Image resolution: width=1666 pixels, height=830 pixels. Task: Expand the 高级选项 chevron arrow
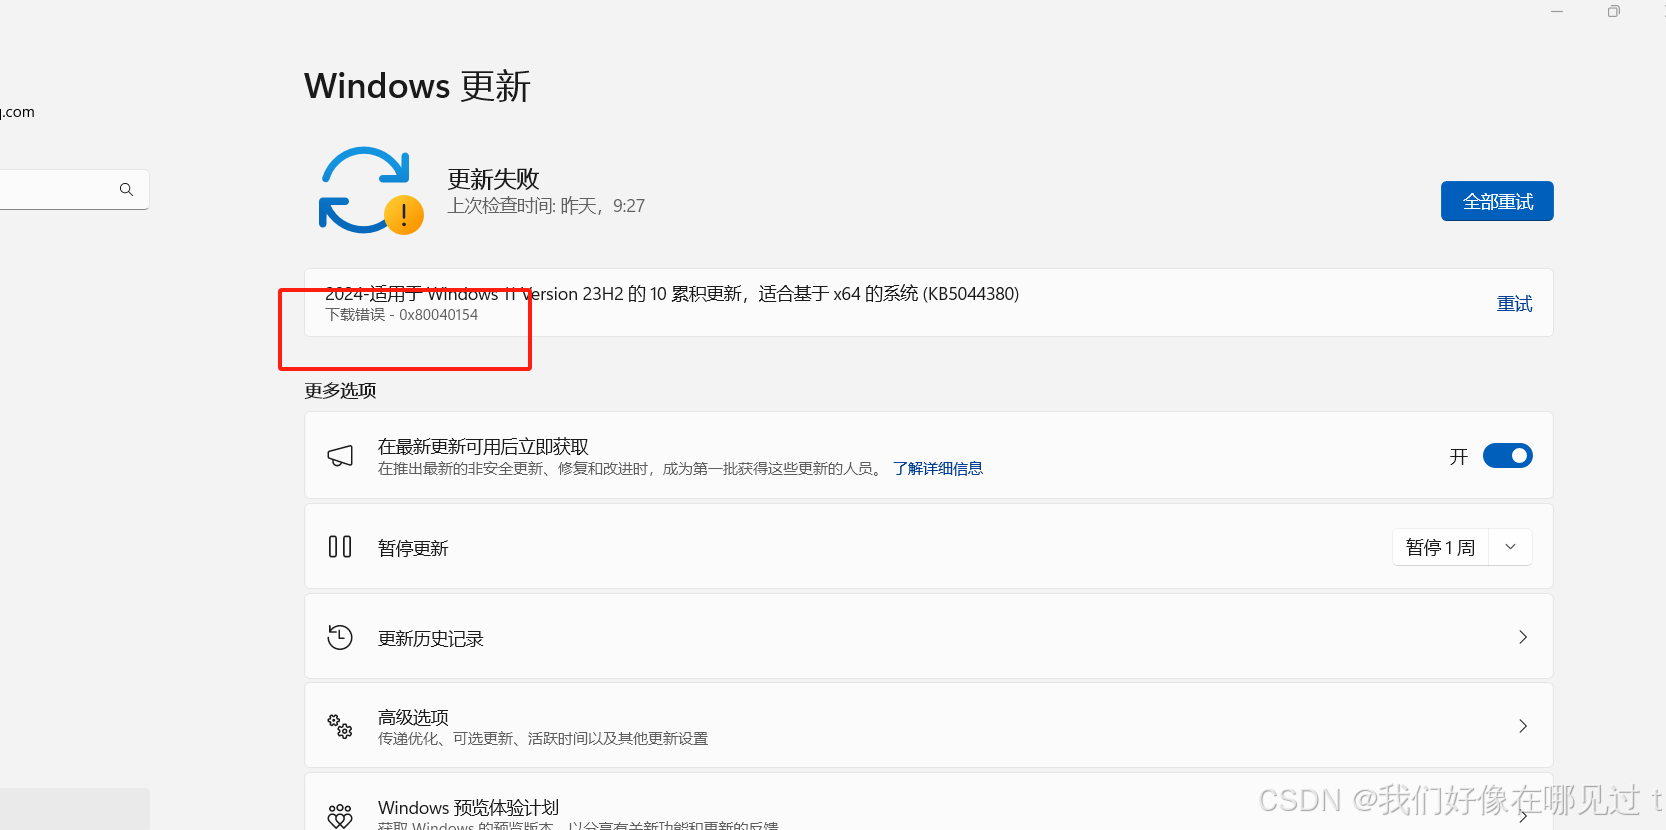click(x=1523, y=726)
